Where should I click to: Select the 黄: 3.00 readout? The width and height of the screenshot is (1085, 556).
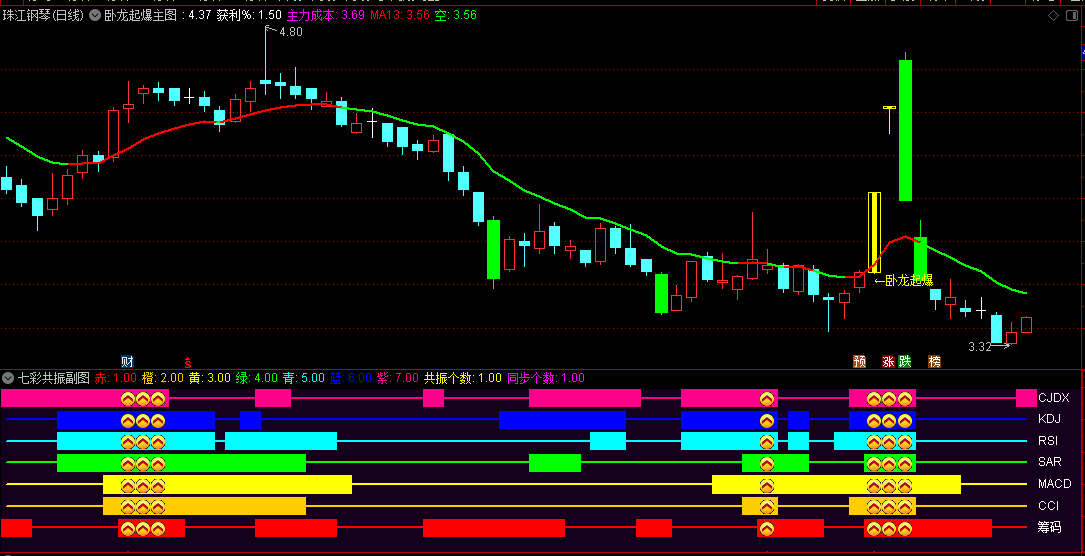coord(210,378)
